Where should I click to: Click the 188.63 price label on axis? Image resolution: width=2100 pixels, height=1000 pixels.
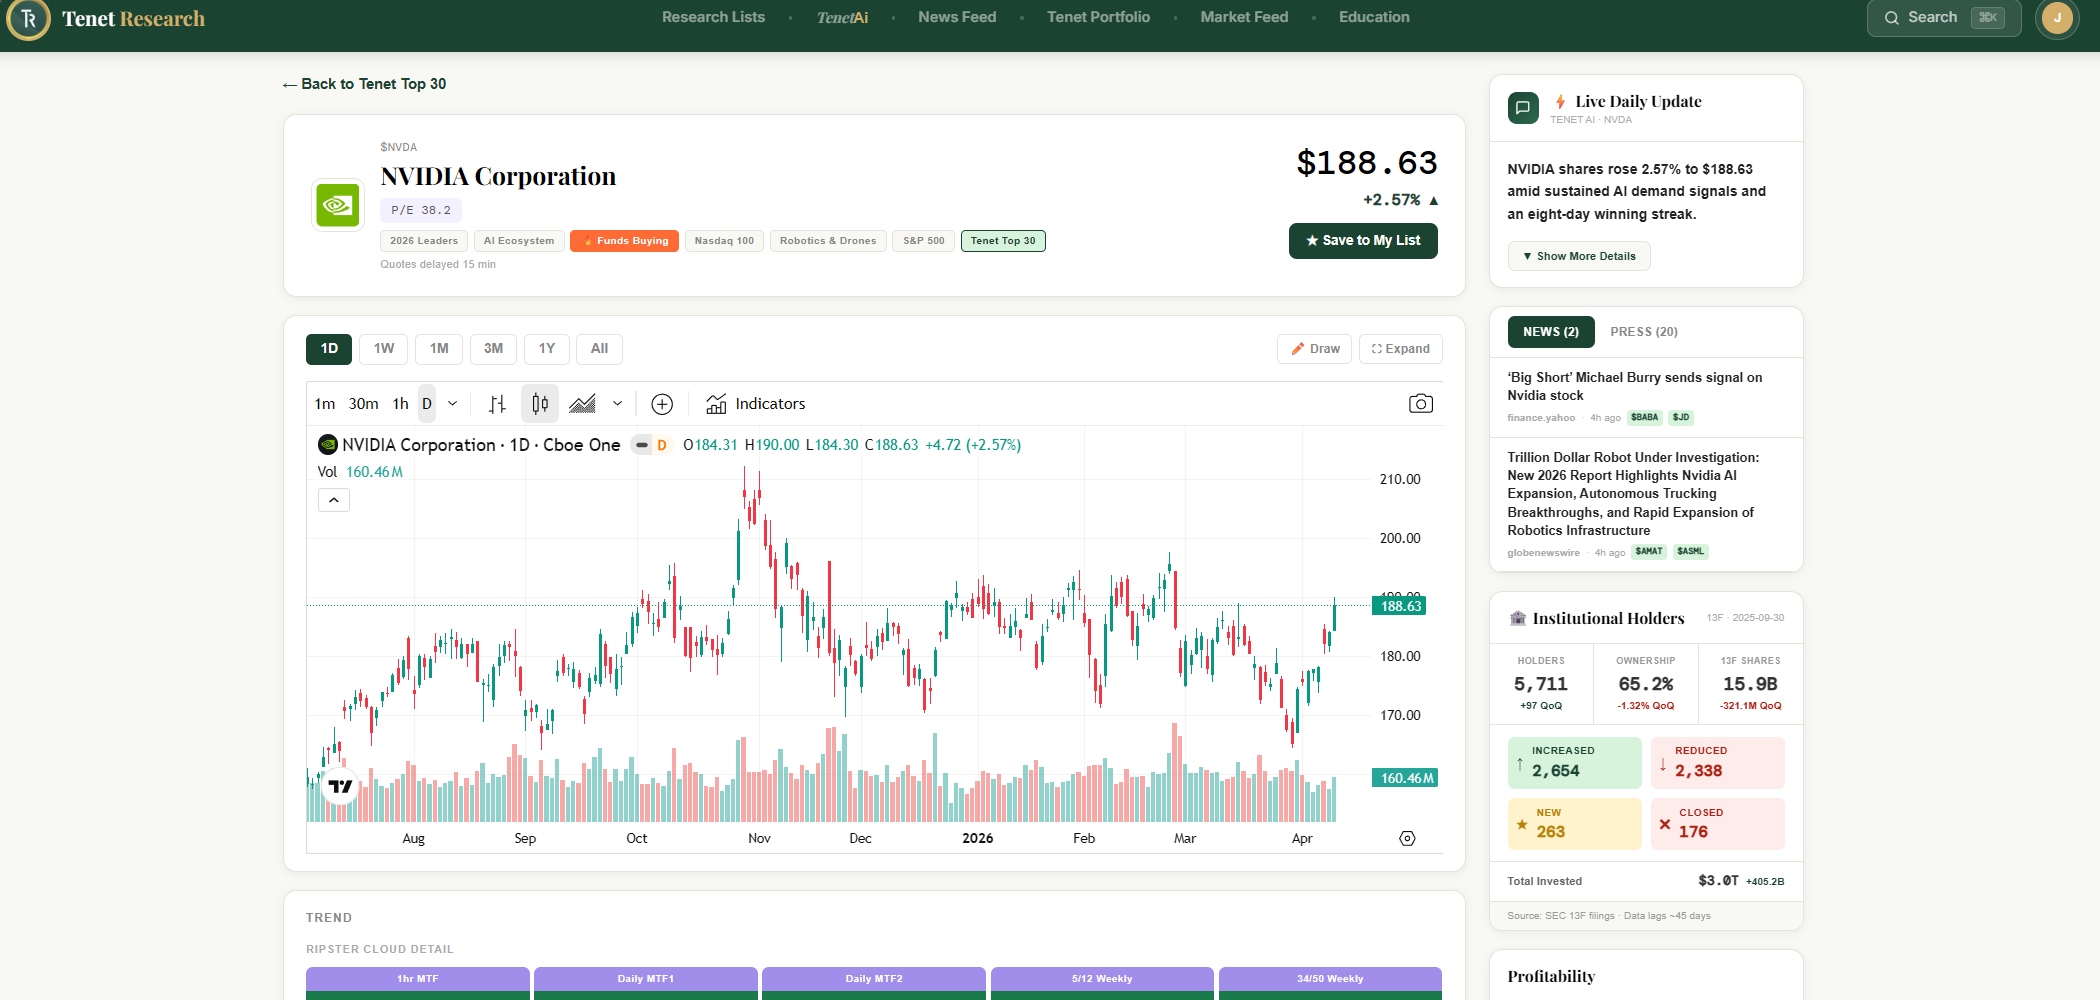(1400, 606)
